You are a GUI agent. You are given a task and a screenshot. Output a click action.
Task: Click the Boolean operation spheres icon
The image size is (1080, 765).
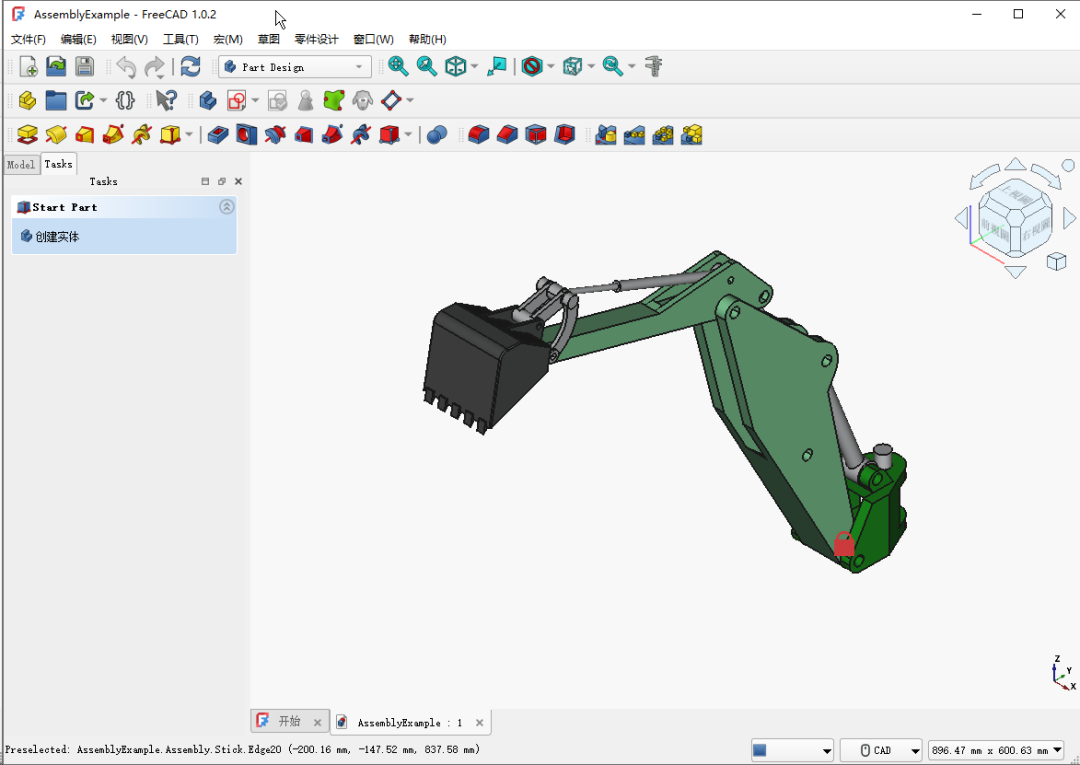pyautogui.click(x=436, y=135)
